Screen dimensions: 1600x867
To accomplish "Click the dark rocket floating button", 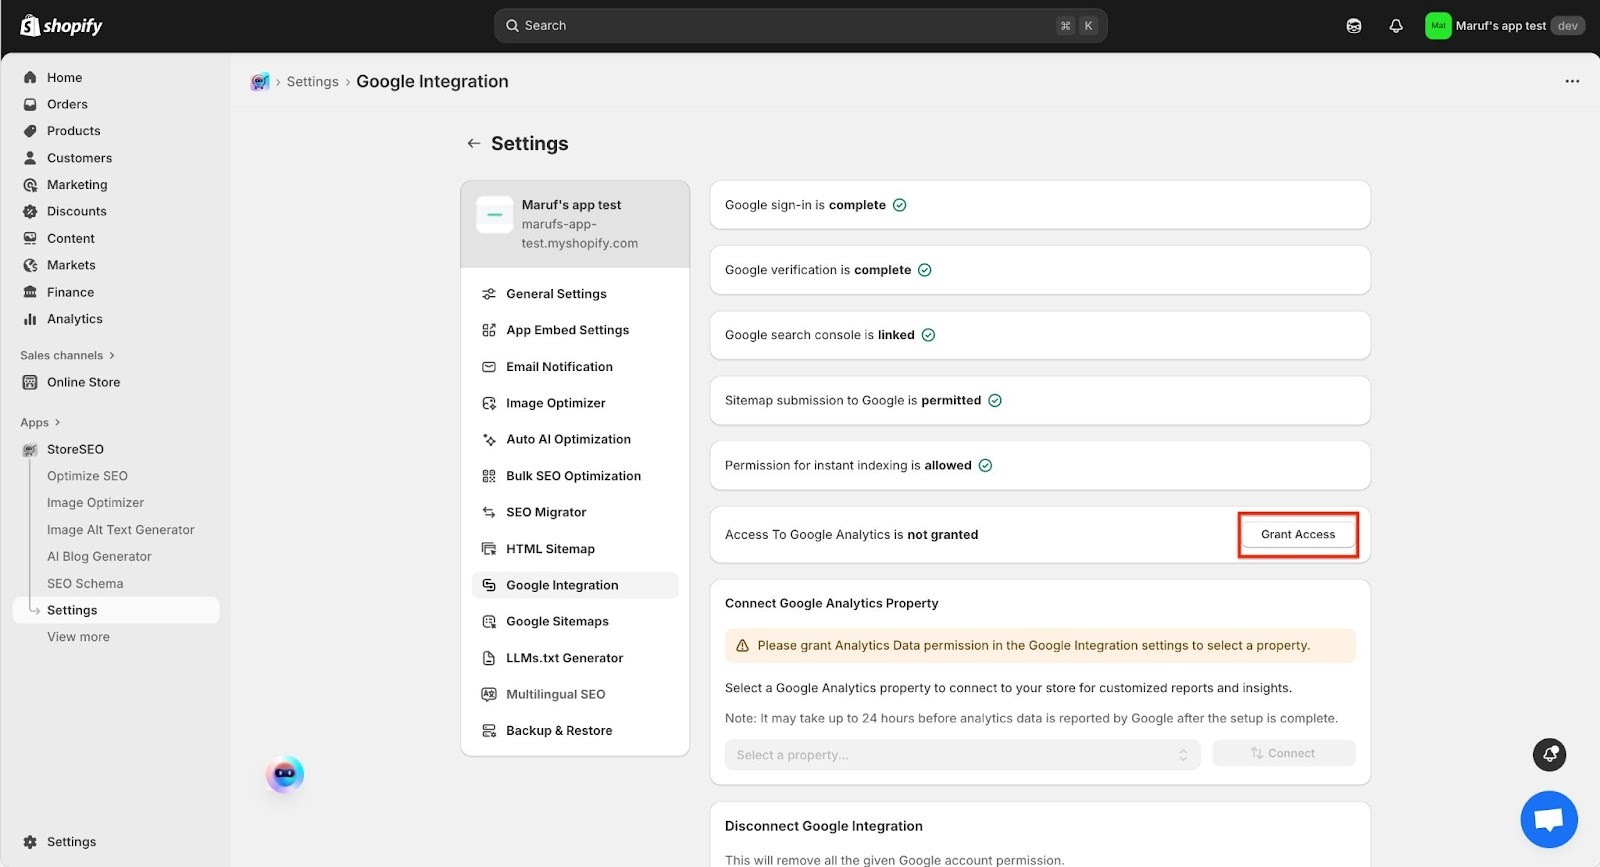I will (1550, 754).
